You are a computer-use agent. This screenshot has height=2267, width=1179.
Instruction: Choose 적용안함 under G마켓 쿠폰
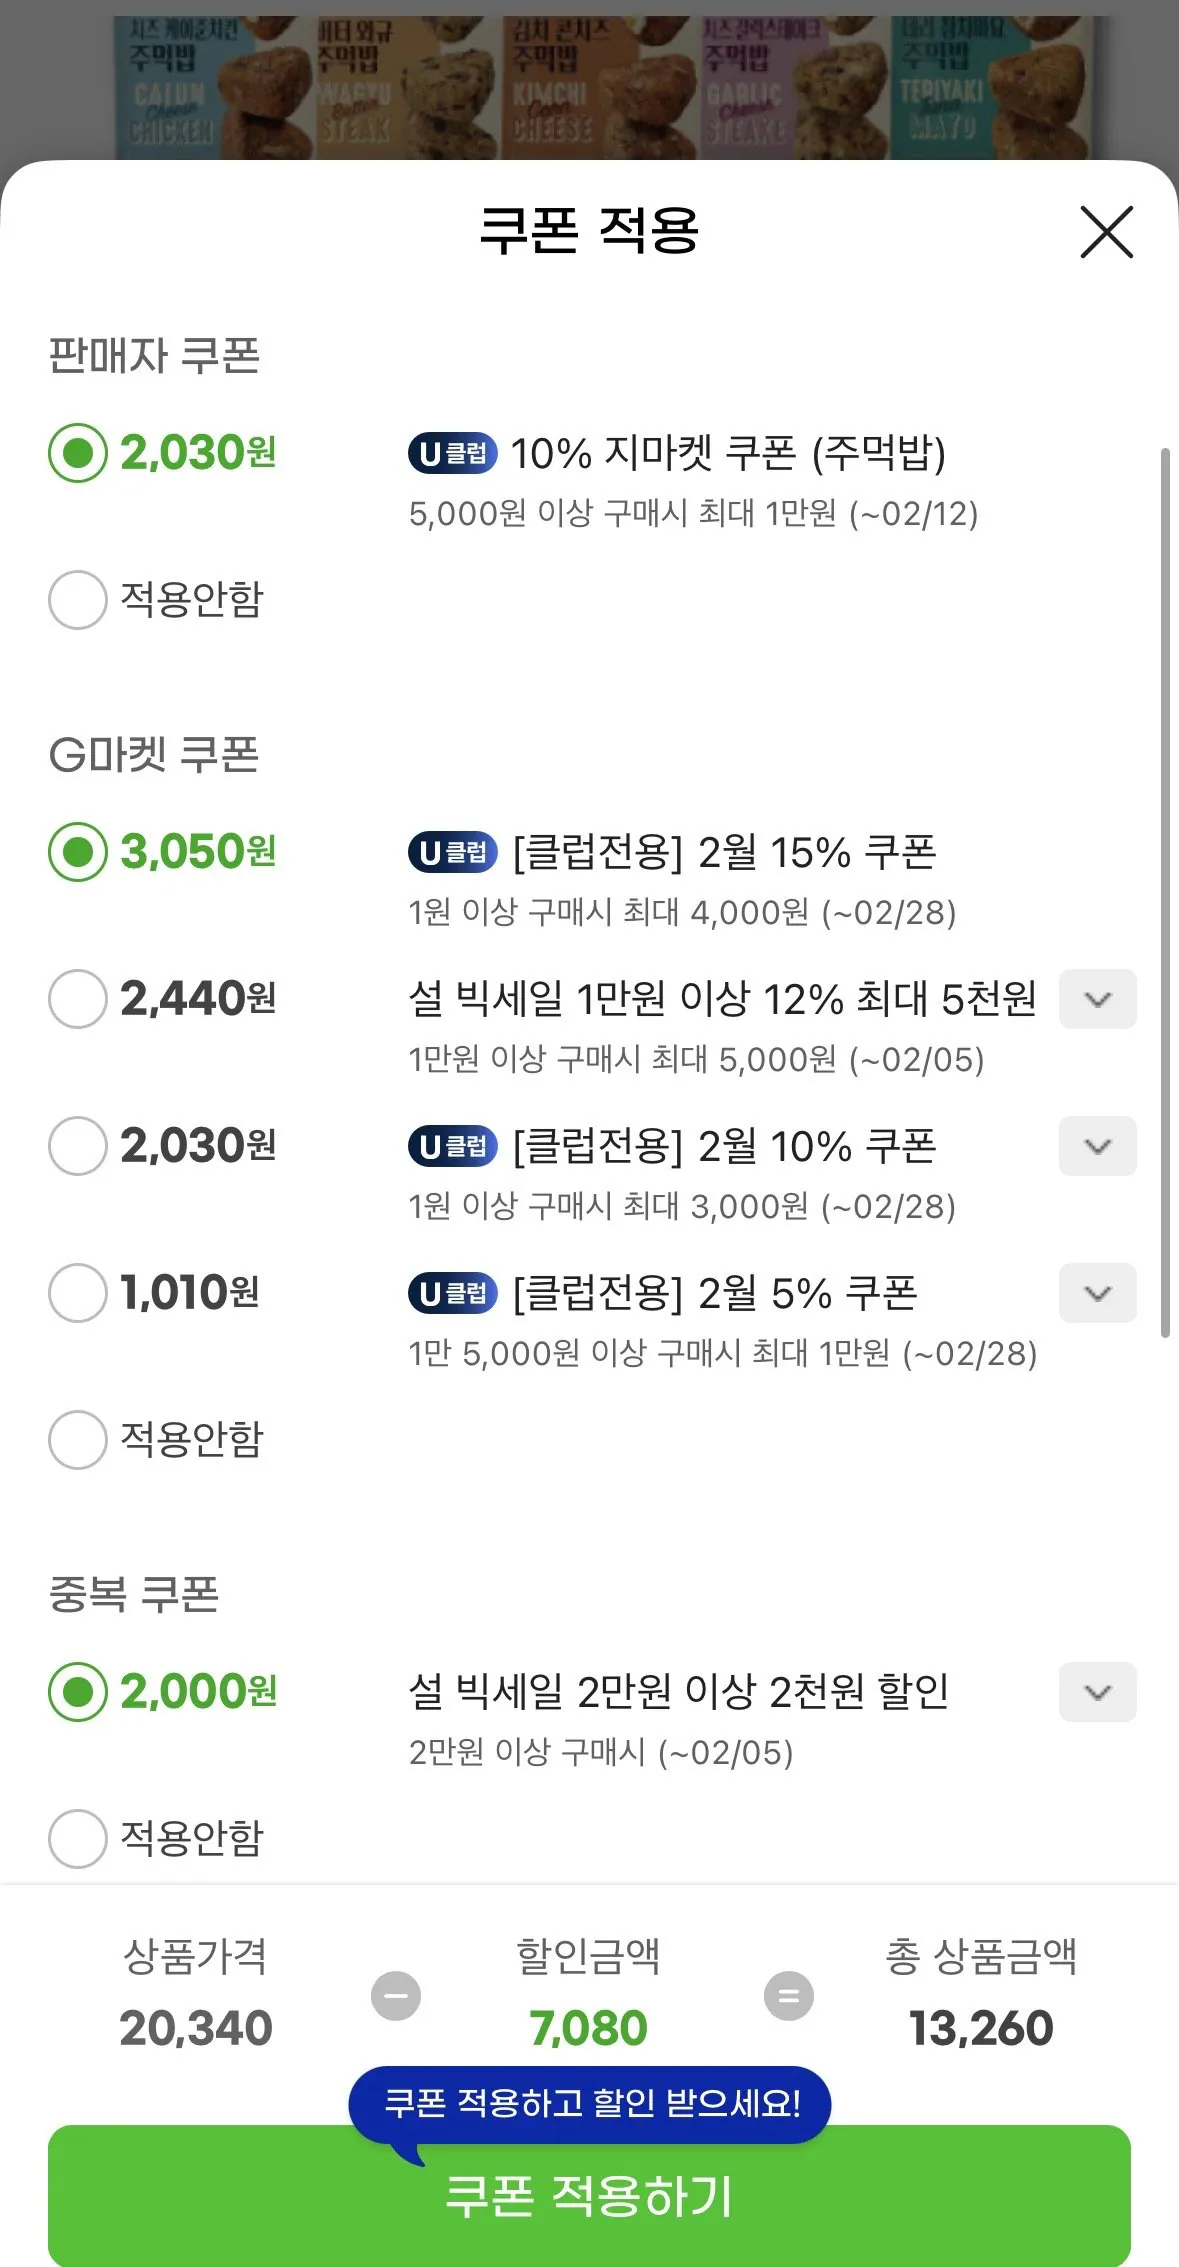pyautogui.click(x=78, y=1440)
